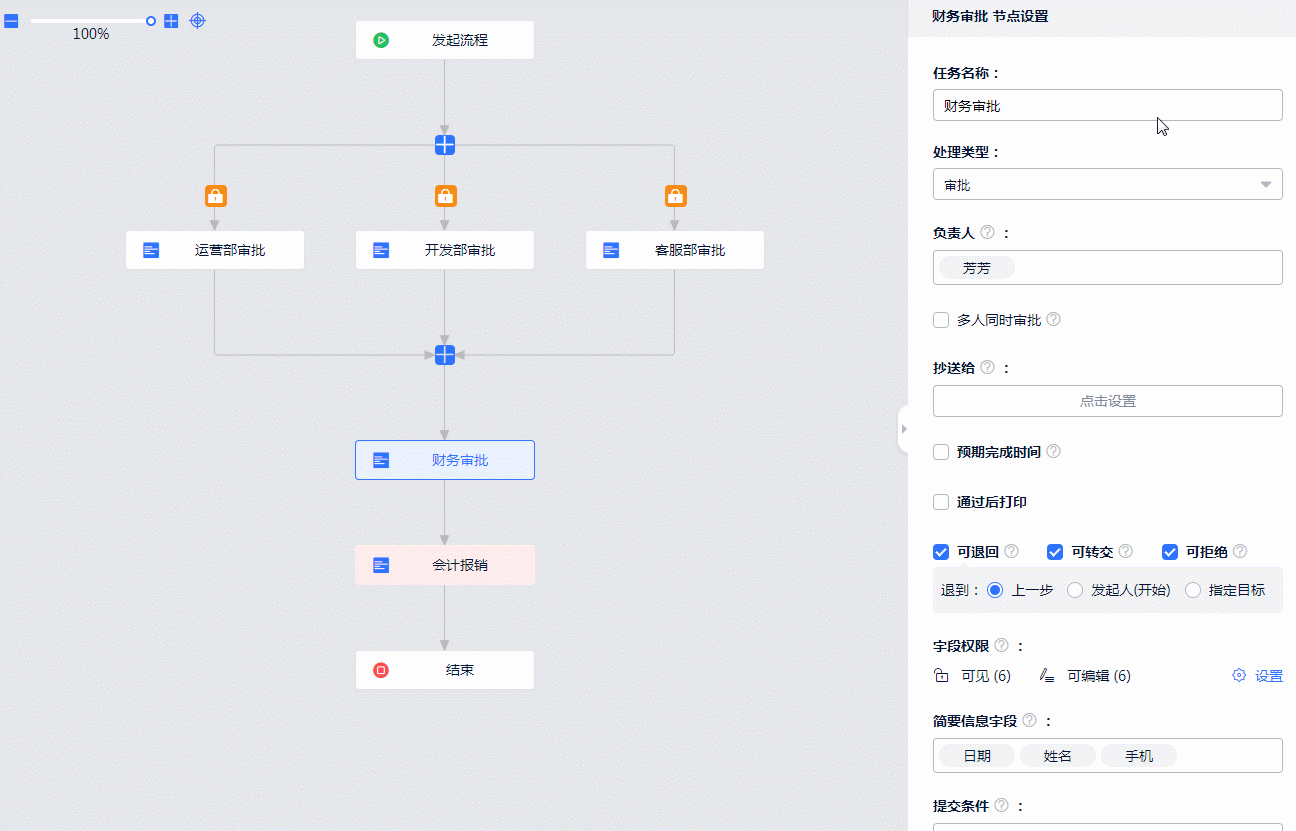Screen dimensions: 1296x831
Task: Enable the 多人同时审批 checkbox
Action: click(941, 320)
